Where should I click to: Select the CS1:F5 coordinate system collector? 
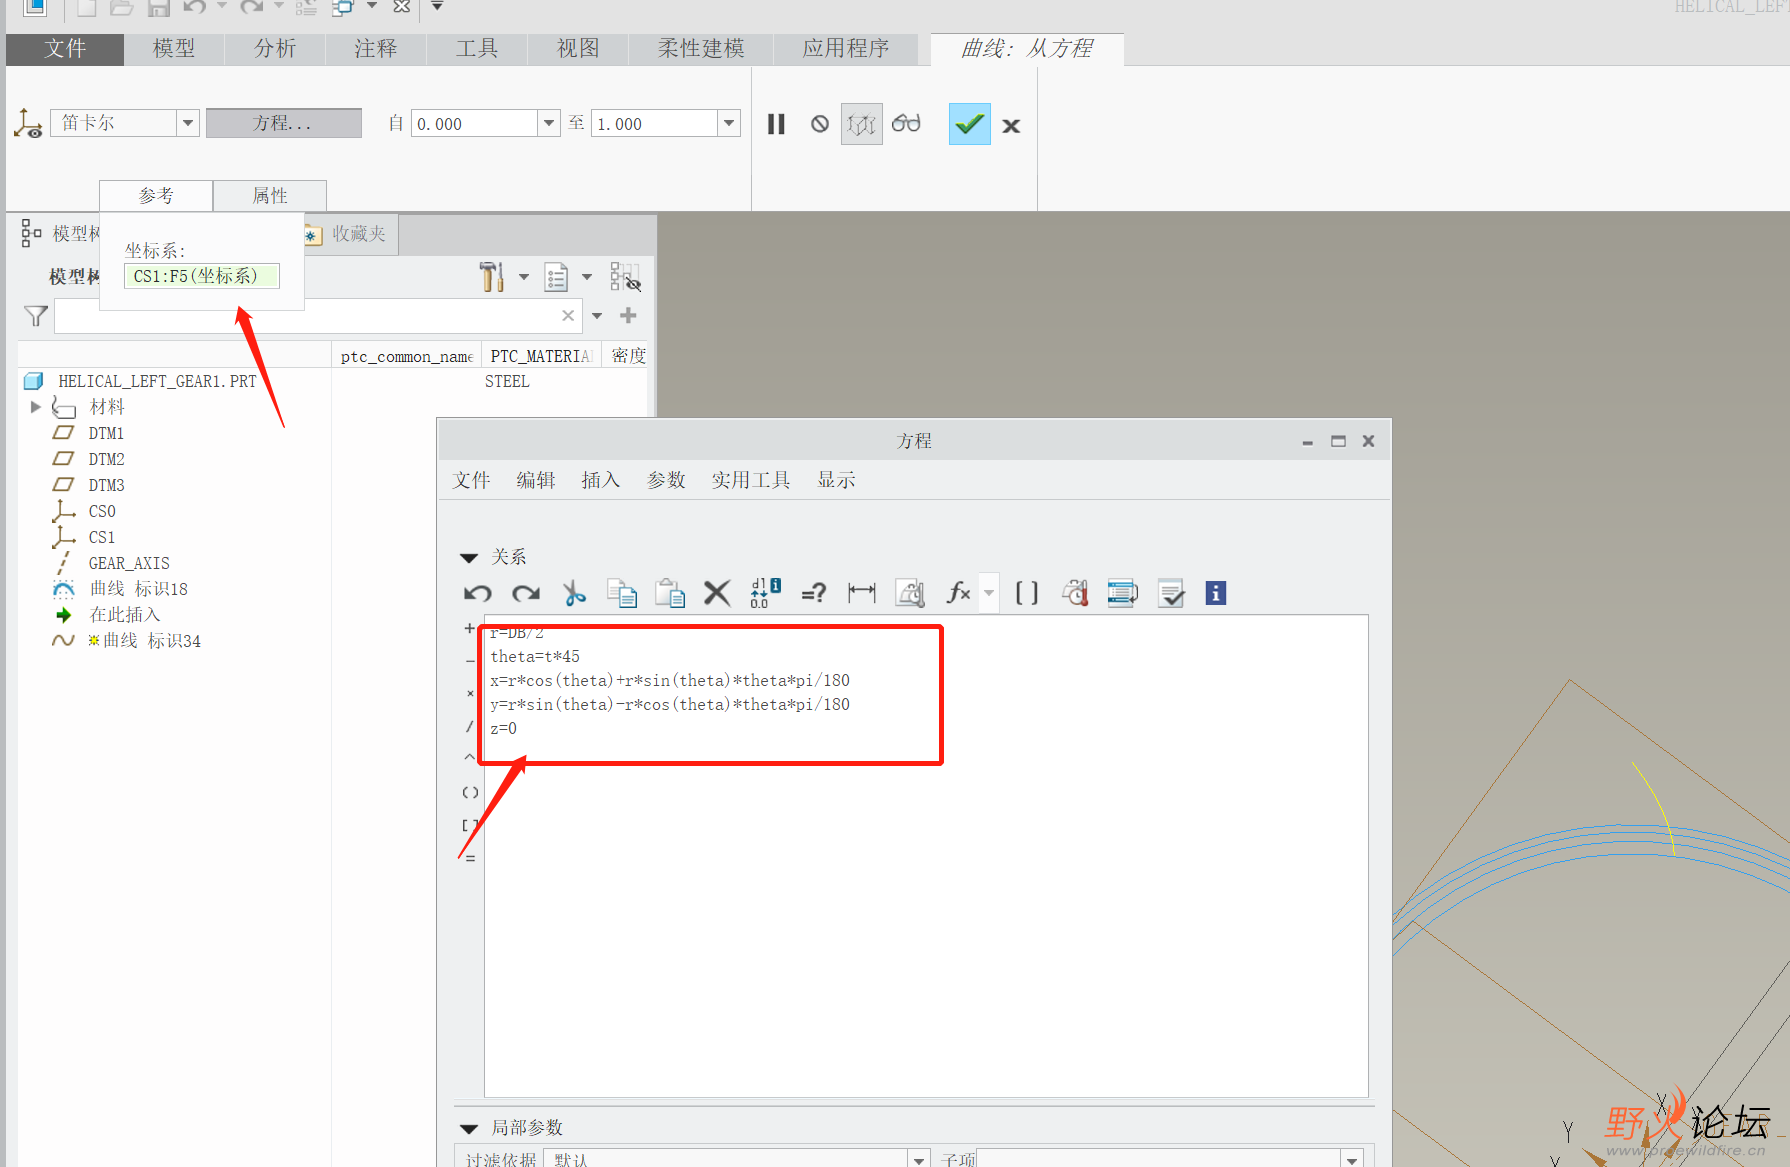coord(202,276)
